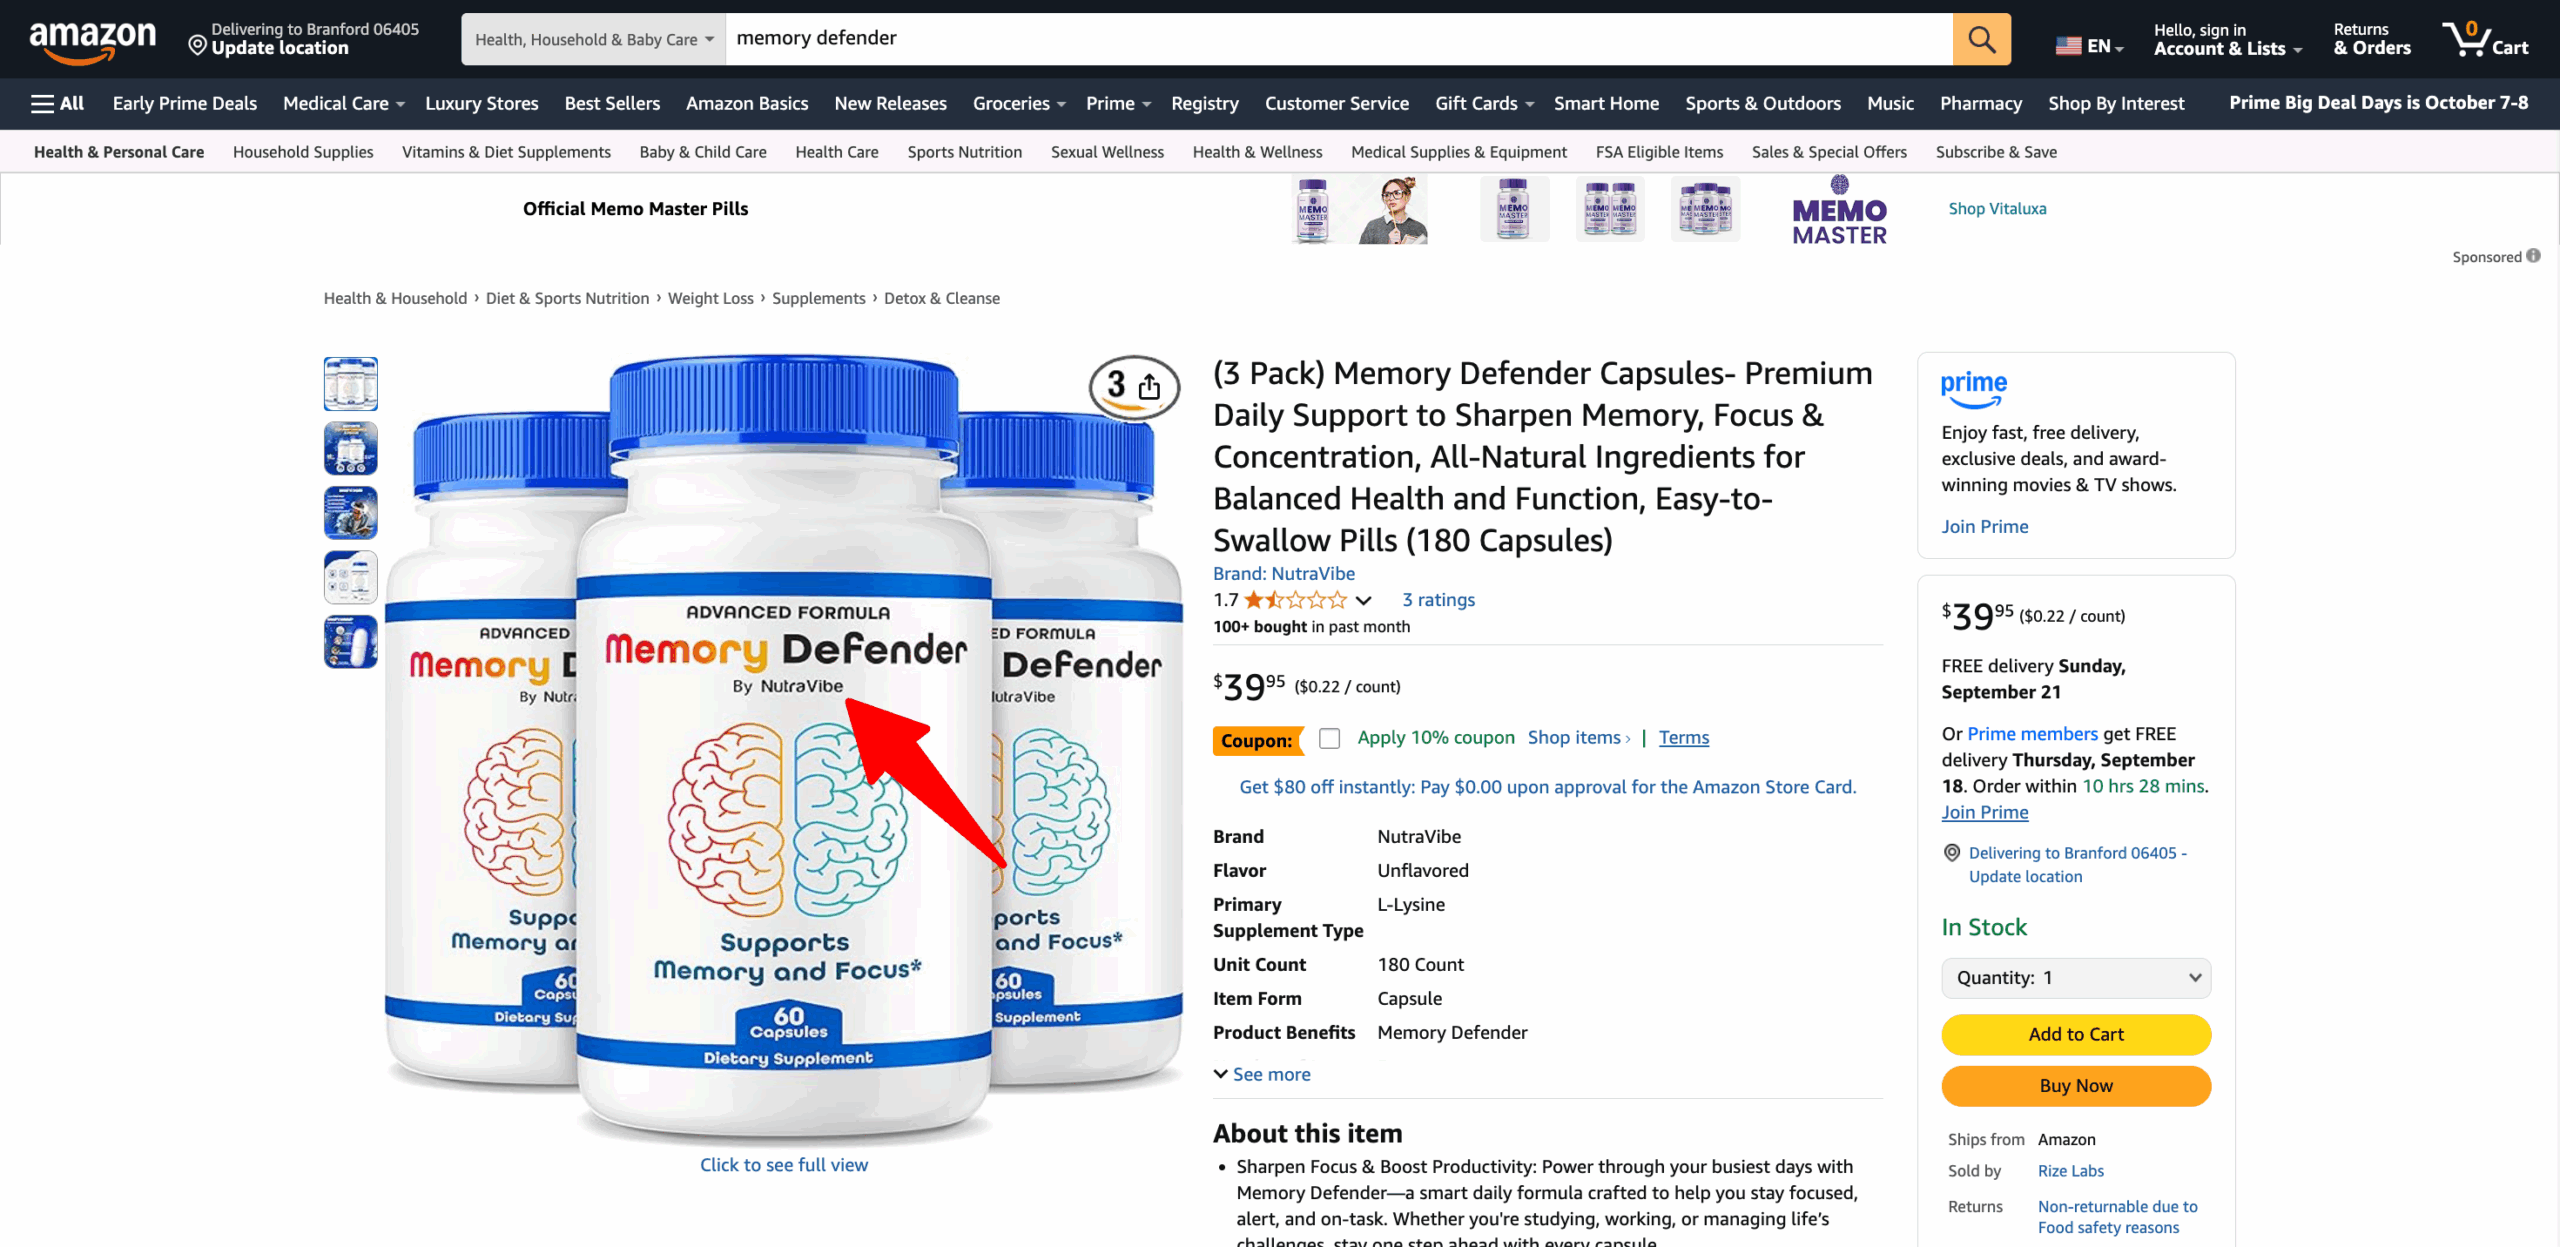Click the orange search magnifier button
The height and width of the screenshot is (1247, 2560).
coord(1981,39)
